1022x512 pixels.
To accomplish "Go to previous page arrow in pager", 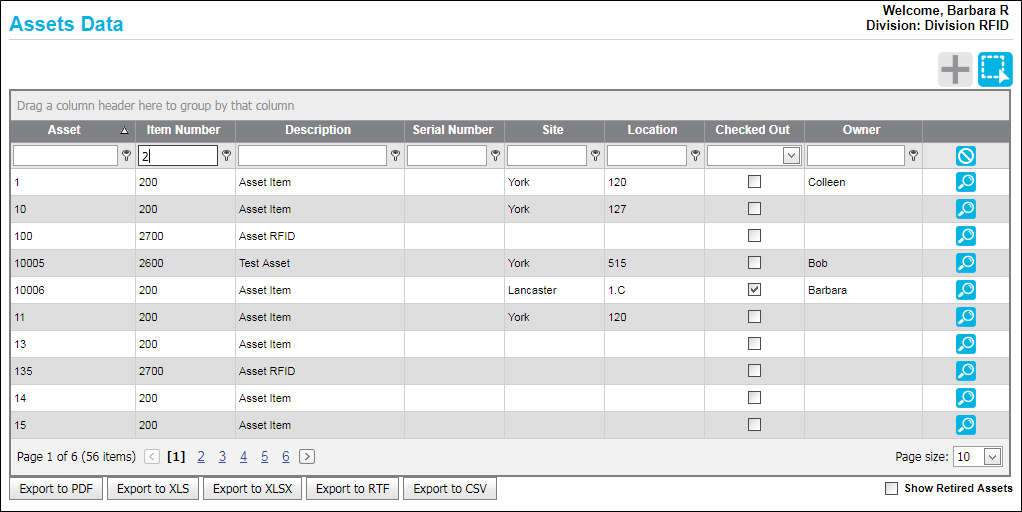I will (x=152, y=457).
